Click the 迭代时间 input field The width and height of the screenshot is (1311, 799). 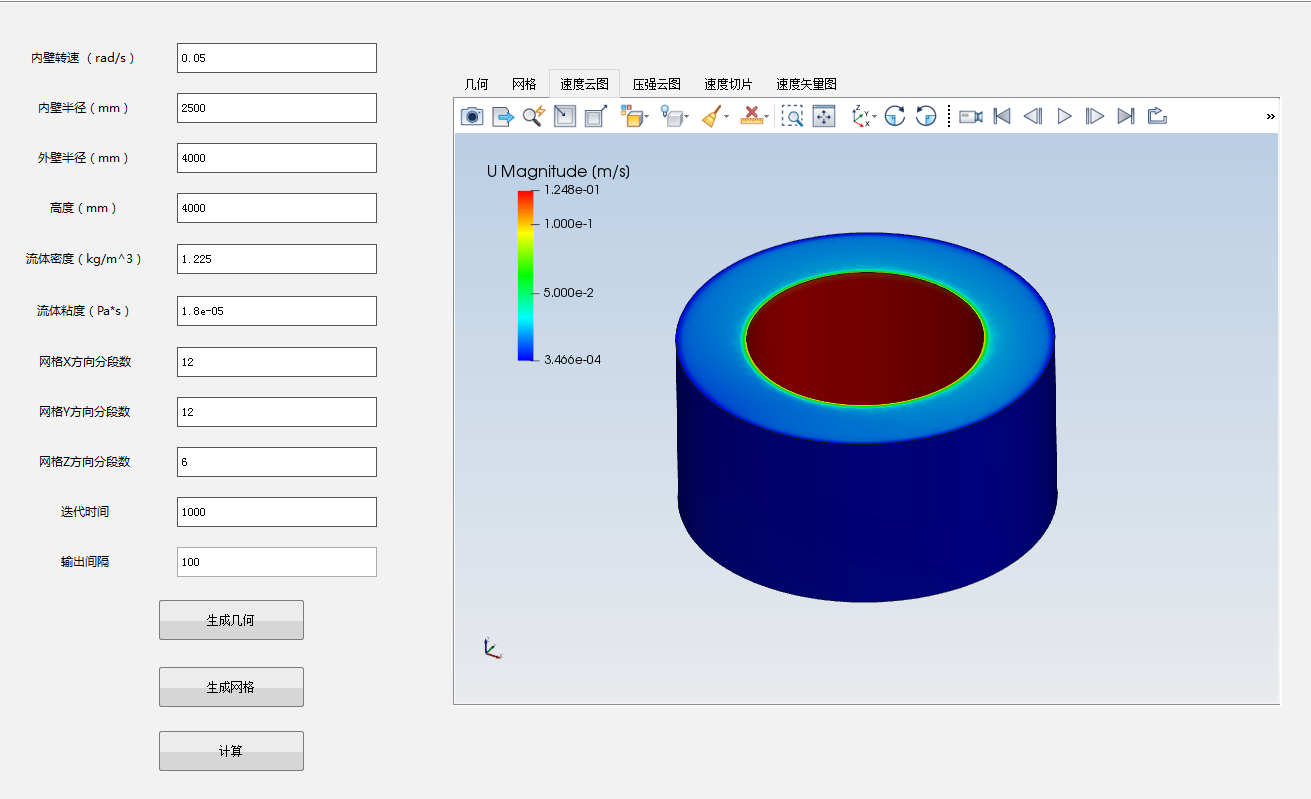(x=277, y=512)
